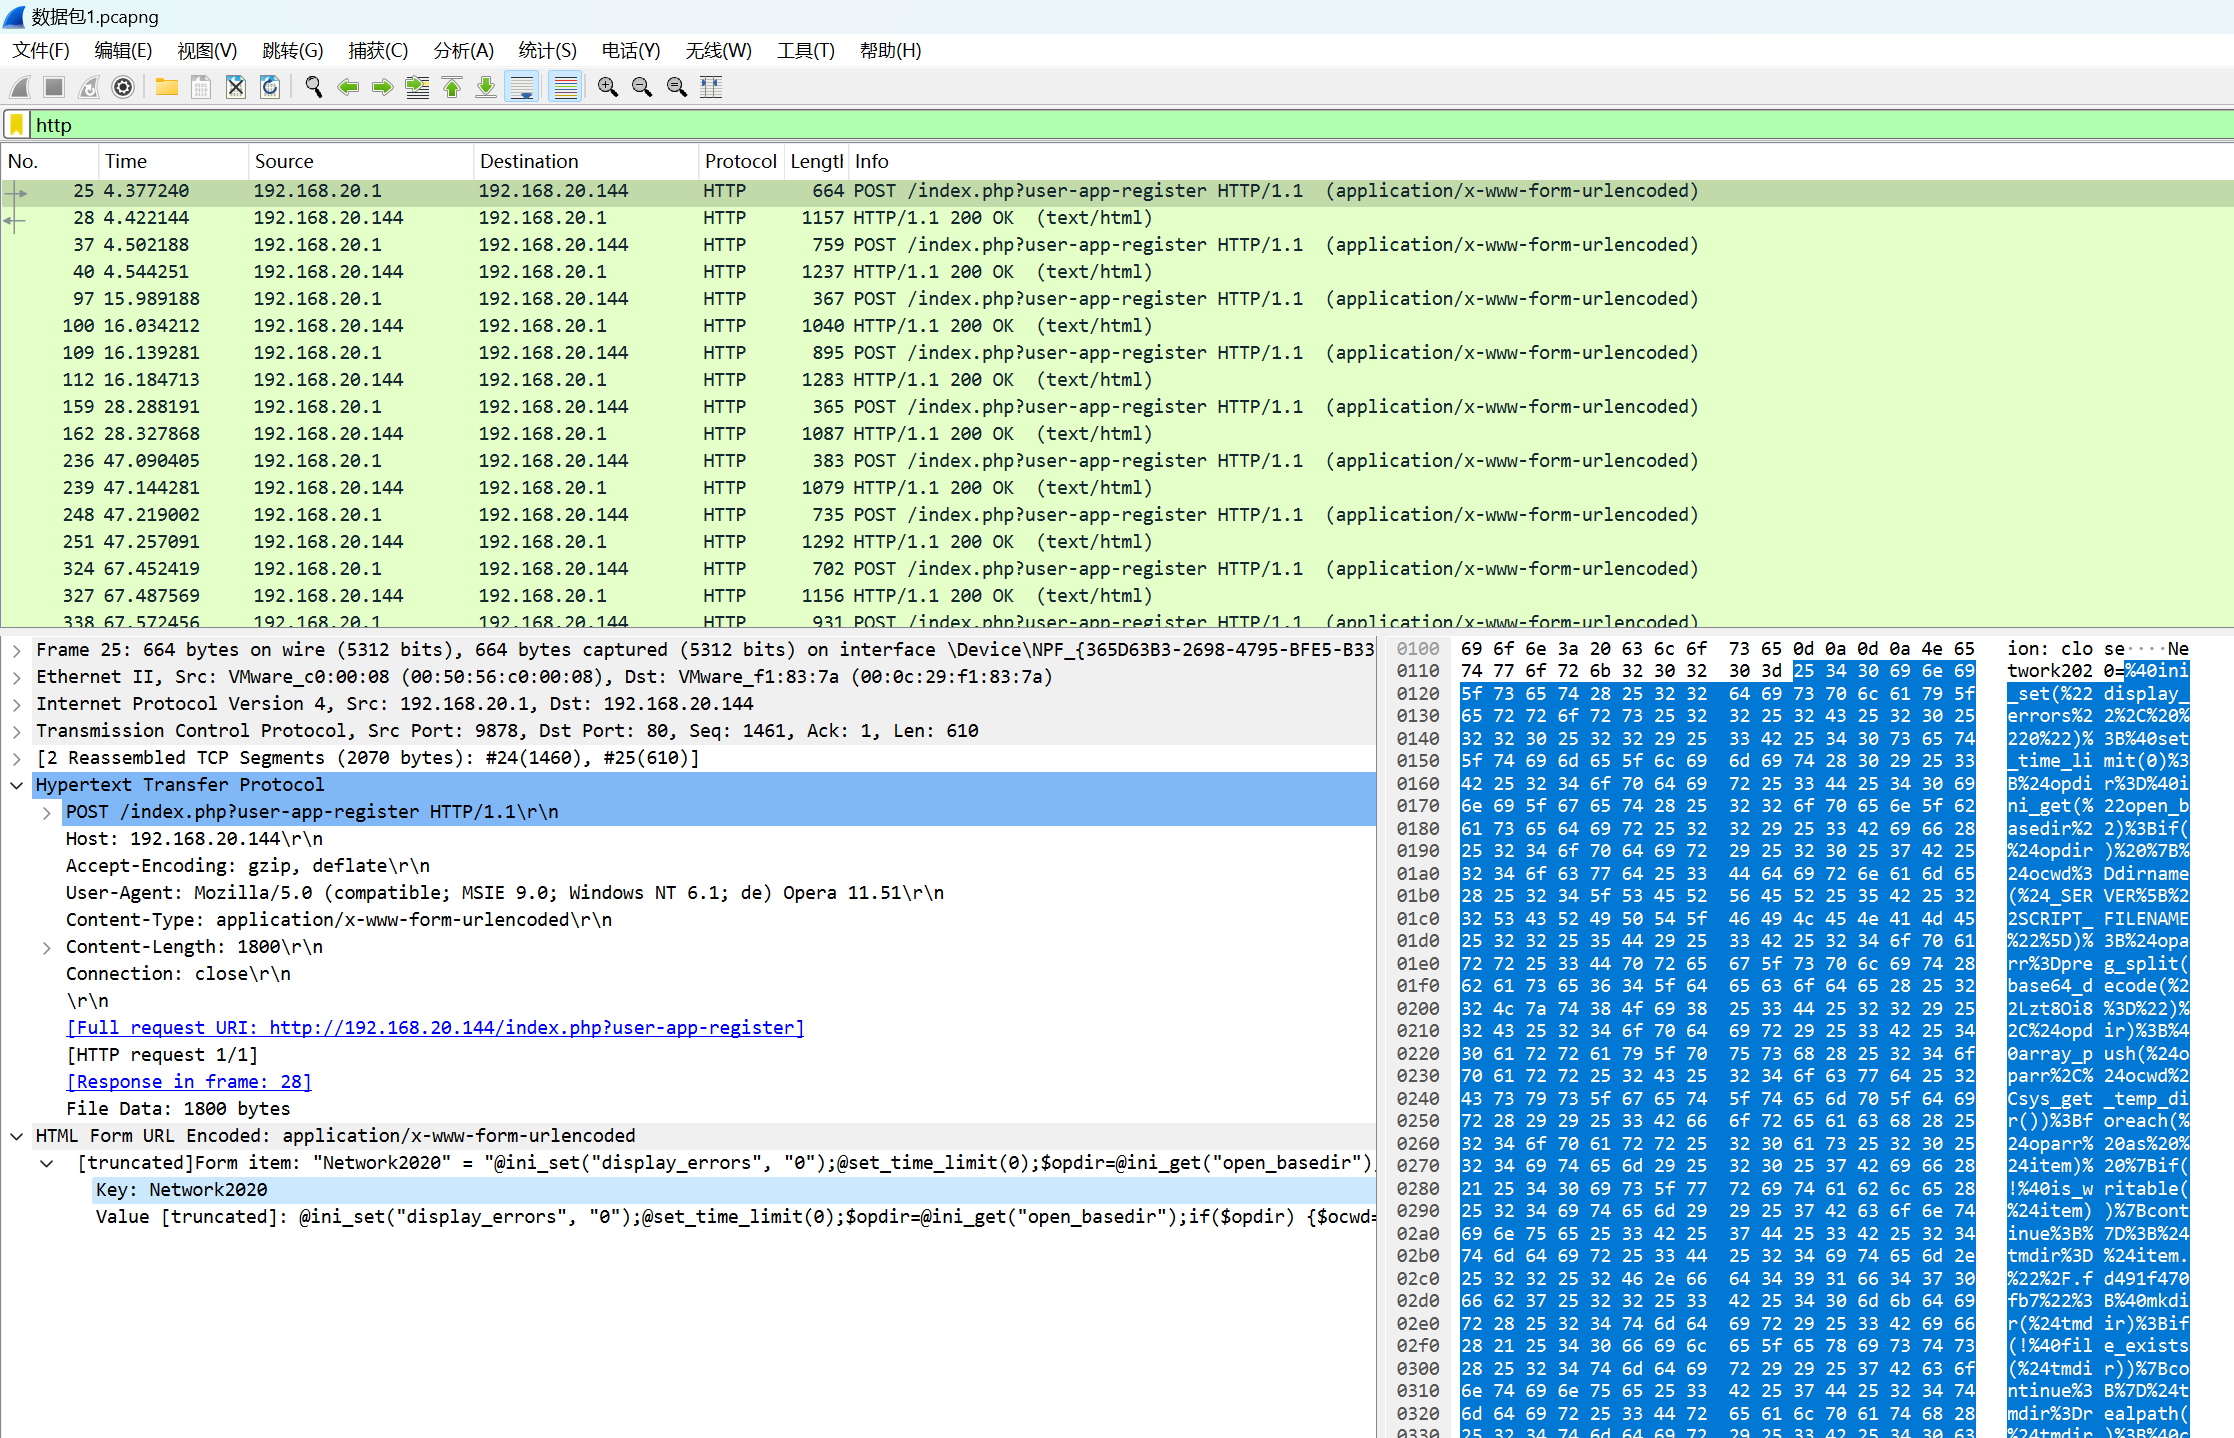Open the 视图(V) menu
Image resolution: width=2234 pixels, height=1438 pixels.
point(207,51)
